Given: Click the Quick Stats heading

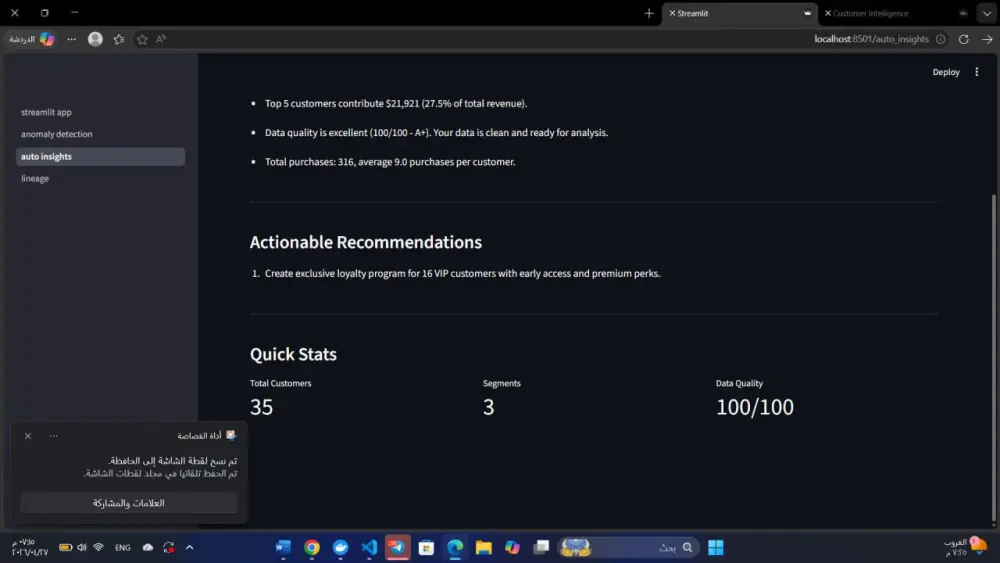Looking at the screenshot, I should click(x=293, y=355).
